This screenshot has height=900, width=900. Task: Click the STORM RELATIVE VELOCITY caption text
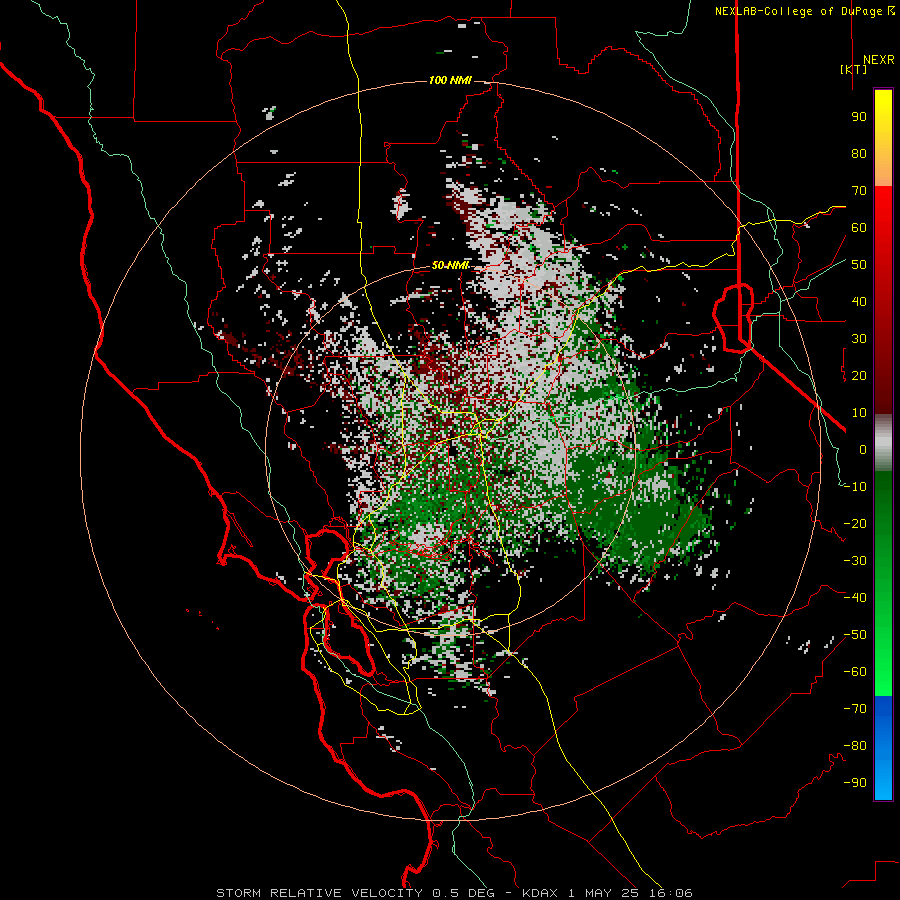[x=319, y=893]
